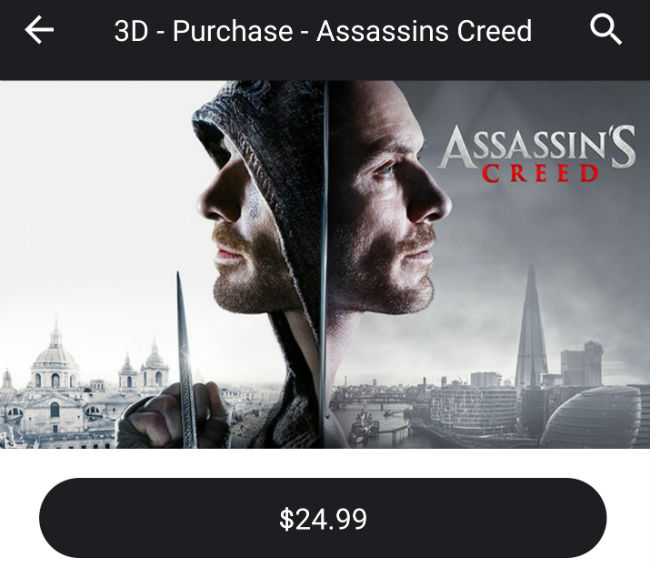Open search with the magnifying glass
Screen dimensions: 650x568
click(x=606, y=29)
